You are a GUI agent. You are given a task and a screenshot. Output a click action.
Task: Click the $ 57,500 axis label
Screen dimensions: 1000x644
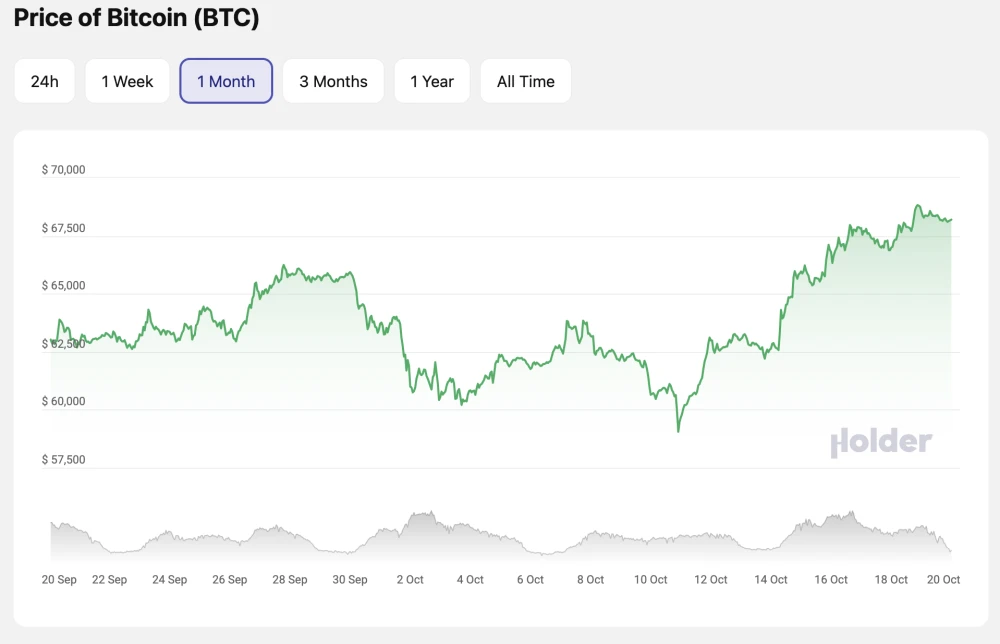pyautogui.click(x=63, y=460)
